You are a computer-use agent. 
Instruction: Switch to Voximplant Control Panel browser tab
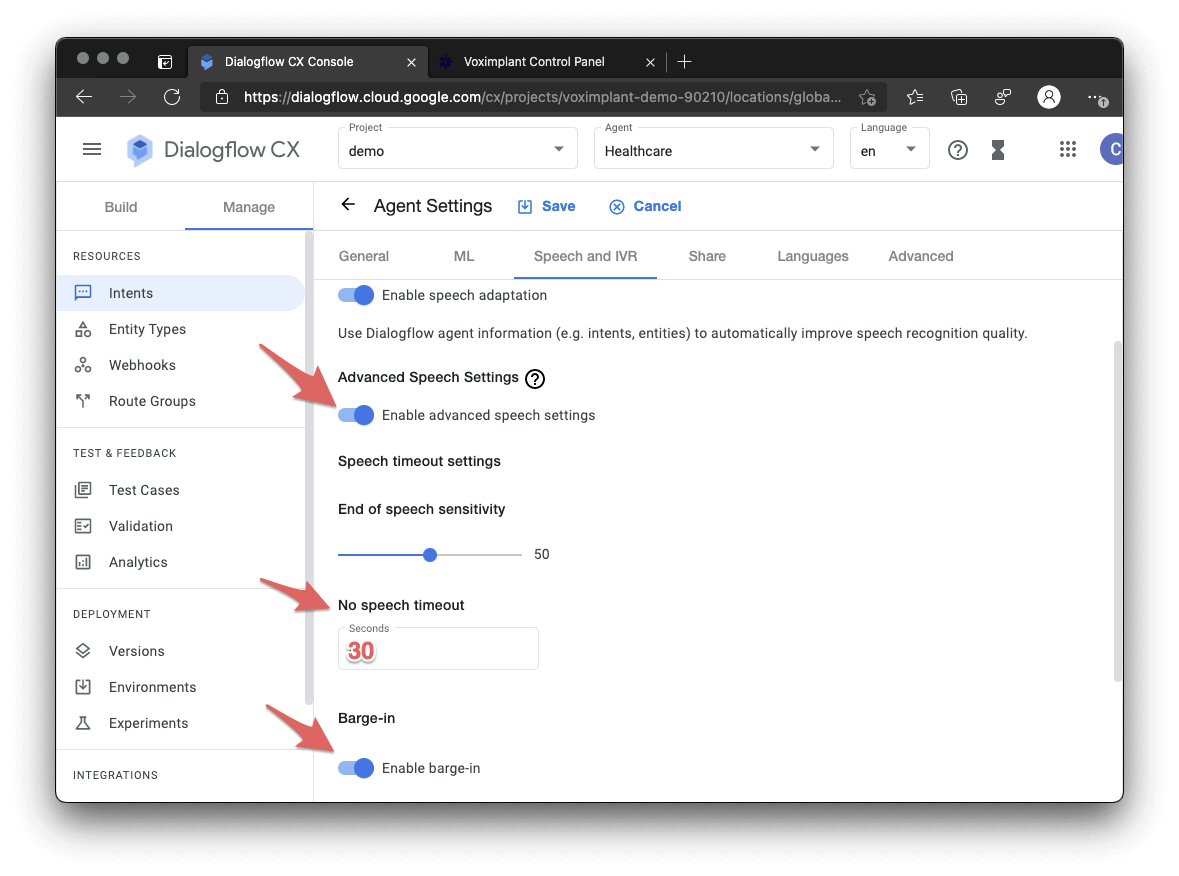tap(547, 62)
